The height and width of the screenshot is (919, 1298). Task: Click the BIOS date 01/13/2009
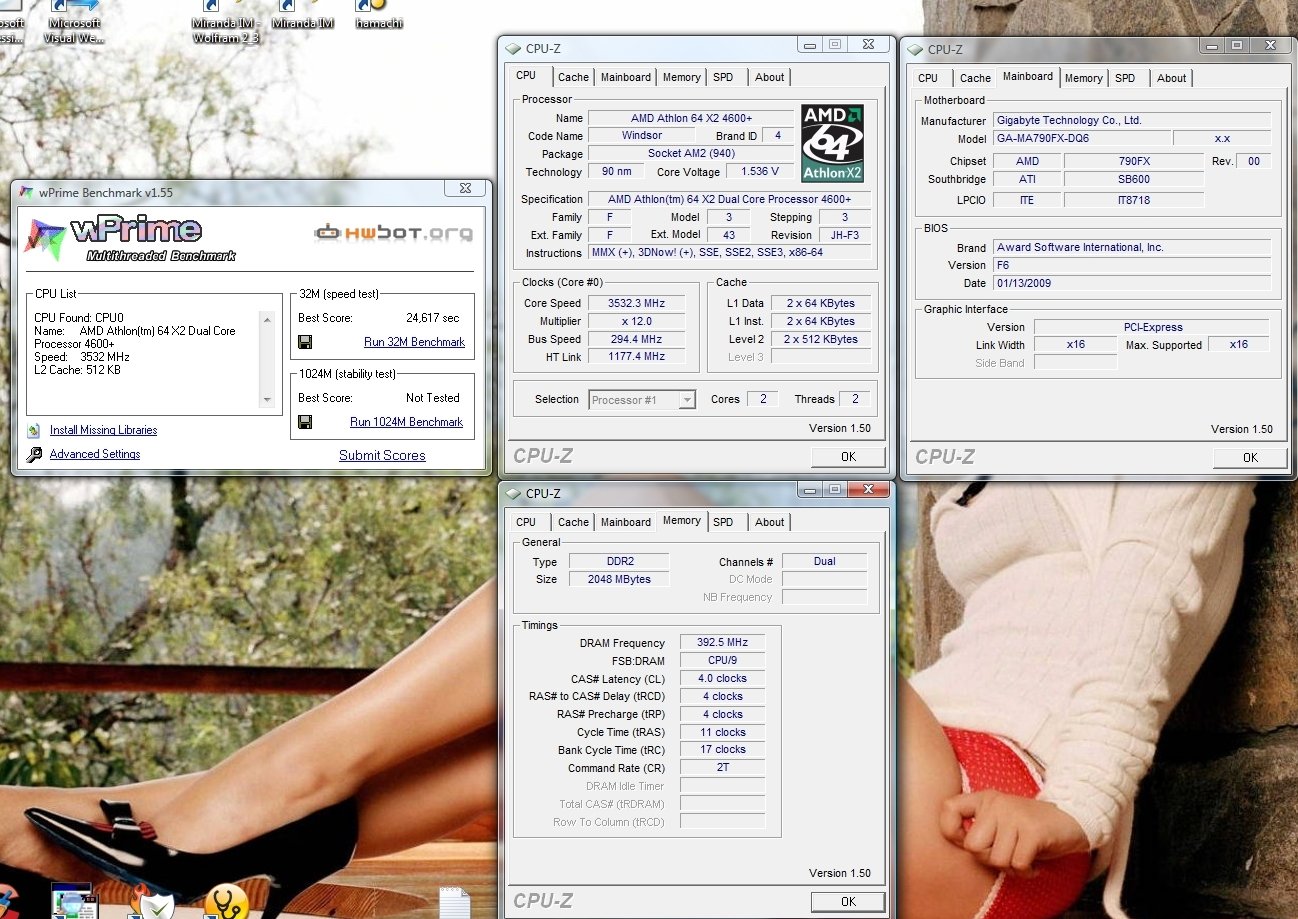click(1132, 283)
